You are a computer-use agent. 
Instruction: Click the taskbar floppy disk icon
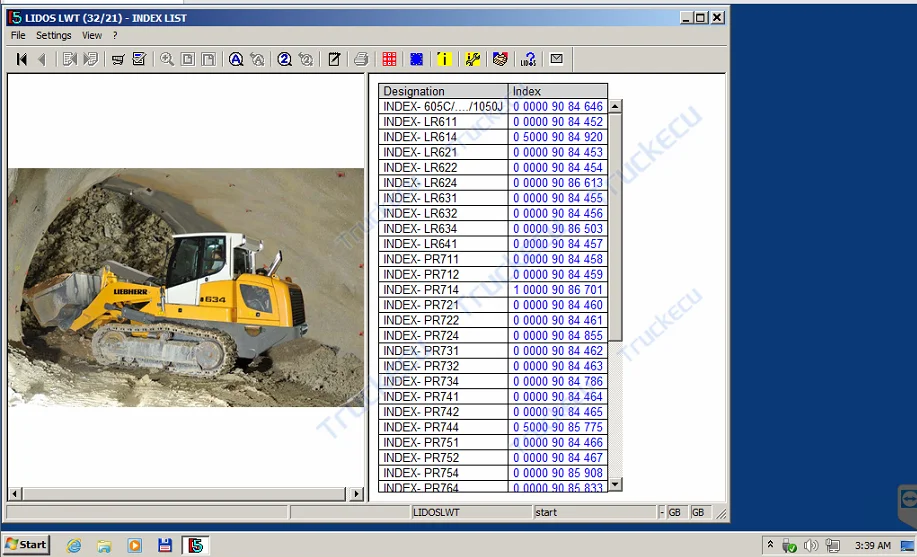[x=165, y=546]
